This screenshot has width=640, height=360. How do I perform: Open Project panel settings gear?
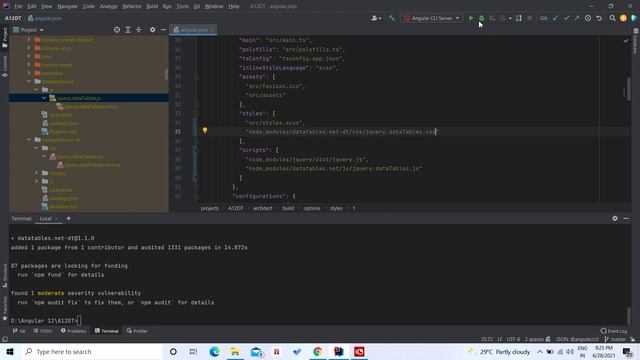tap(152, 30)
